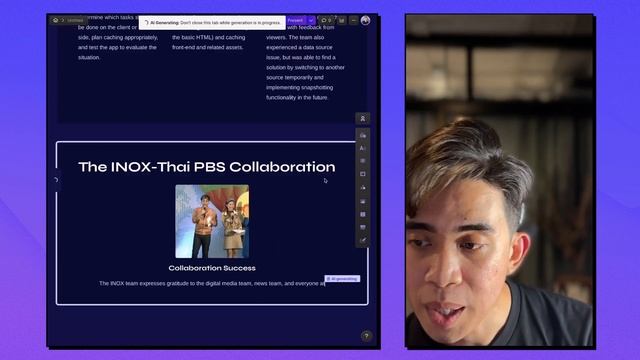Open the comments icon in top bar
The width and height of the screenshot is (640, 360).
point(326,20)
